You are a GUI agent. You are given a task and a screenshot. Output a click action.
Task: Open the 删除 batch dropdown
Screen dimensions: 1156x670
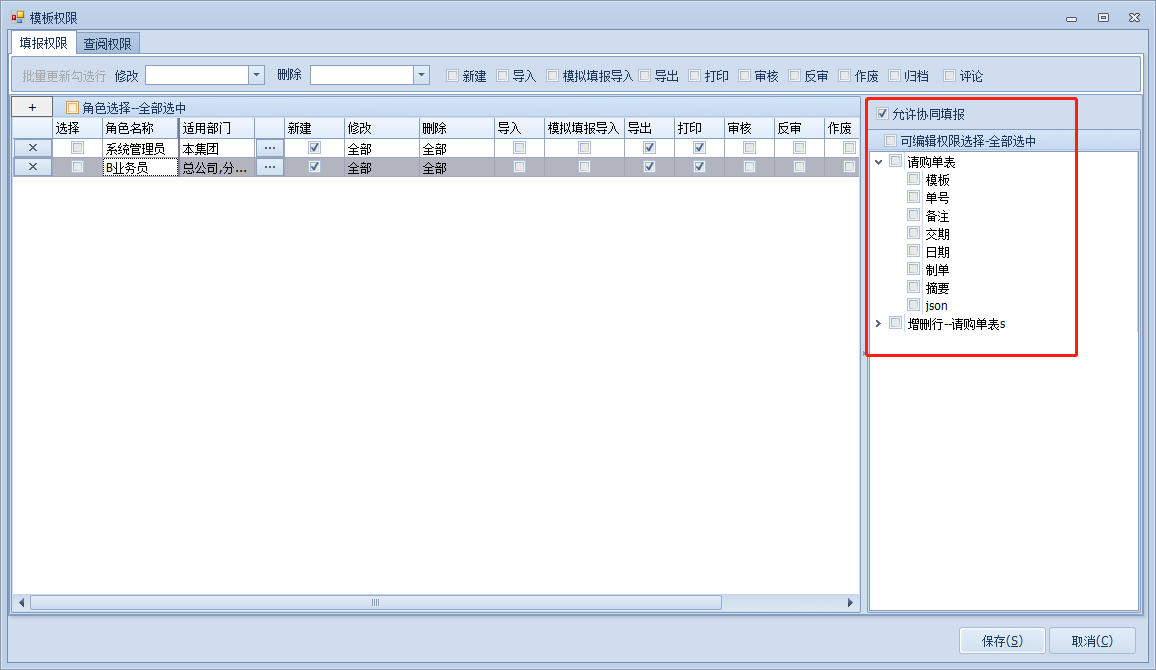point(421,75)
